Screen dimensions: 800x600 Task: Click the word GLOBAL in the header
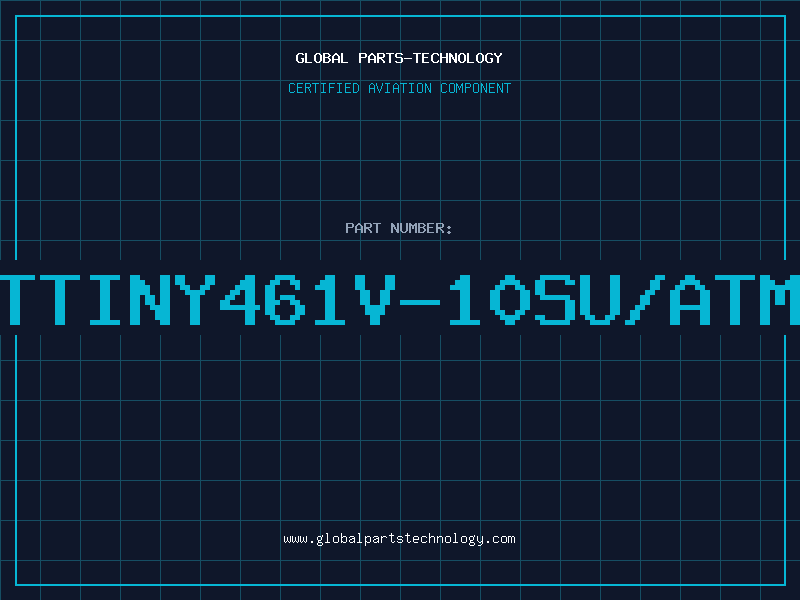click(x=322, y=58)
